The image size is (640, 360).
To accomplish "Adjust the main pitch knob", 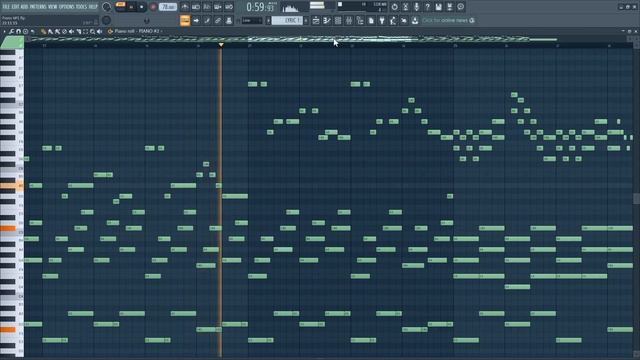I will coord(106,20).
